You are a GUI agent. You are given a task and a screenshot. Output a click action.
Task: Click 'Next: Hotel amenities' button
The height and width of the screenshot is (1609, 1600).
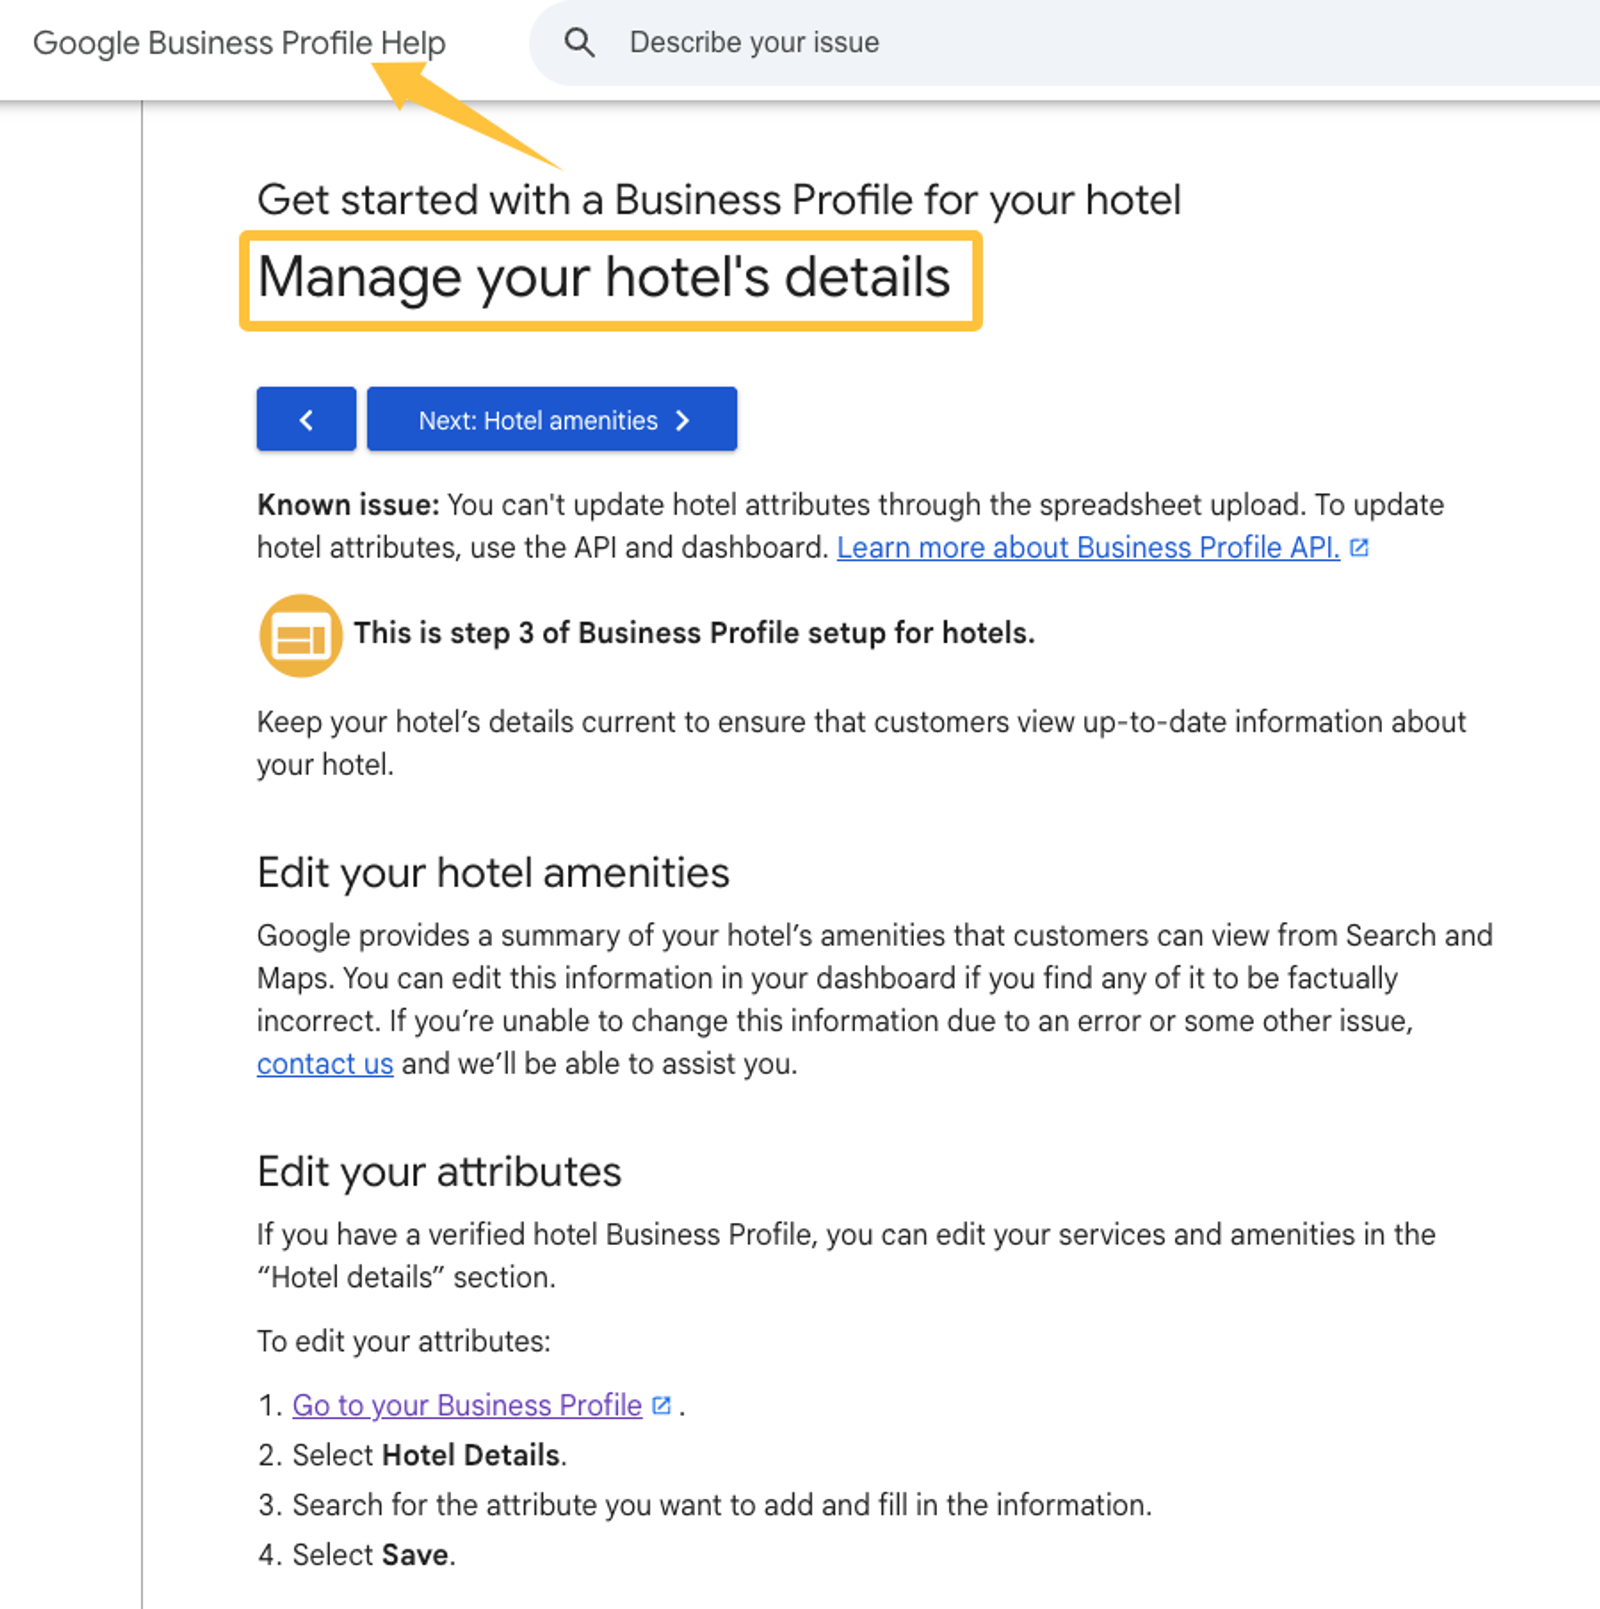[552, 419]
